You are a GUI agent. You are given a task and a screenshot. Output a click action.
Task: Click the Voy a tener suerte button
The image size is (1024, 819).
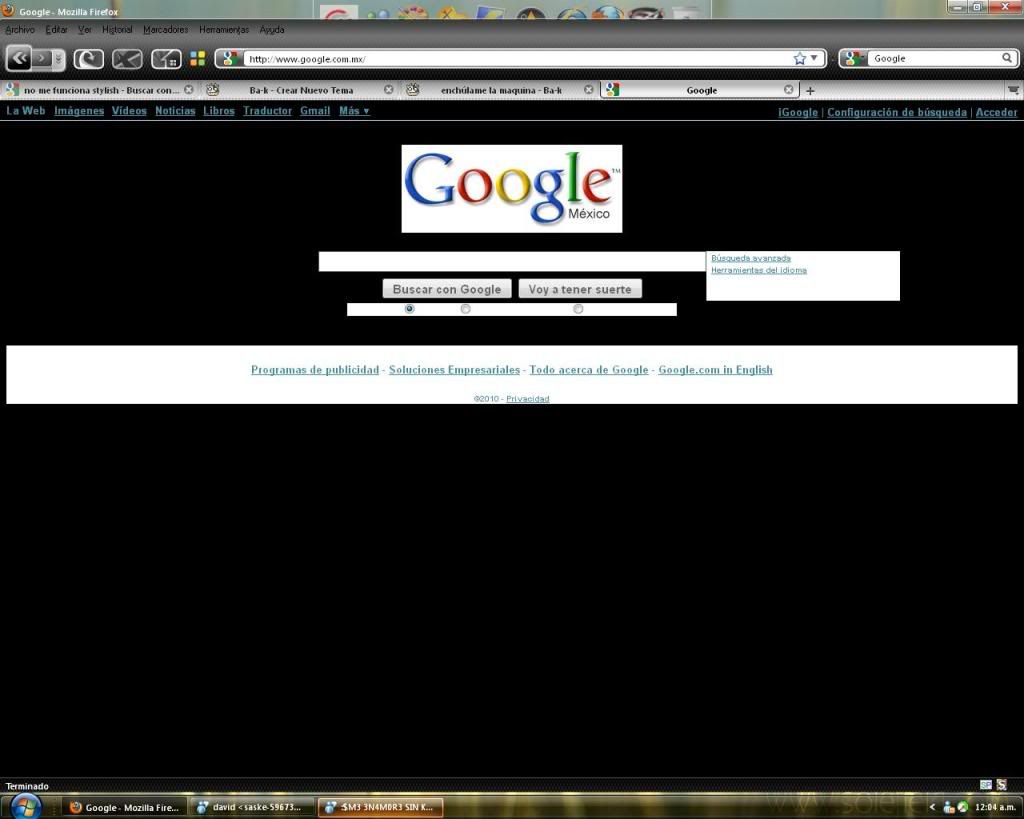pyautogui.click(x=580, y=289)
